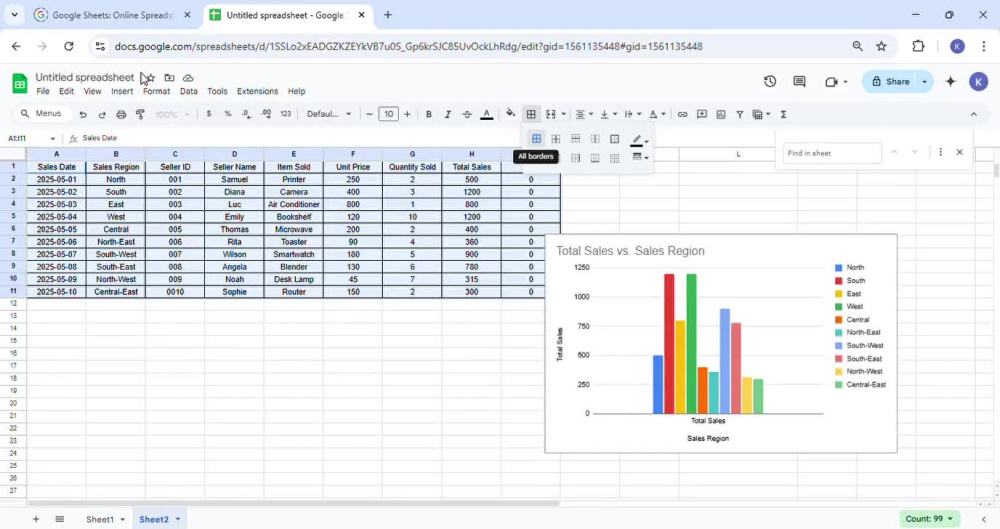Click the Insert chart icon

[721, 114]
